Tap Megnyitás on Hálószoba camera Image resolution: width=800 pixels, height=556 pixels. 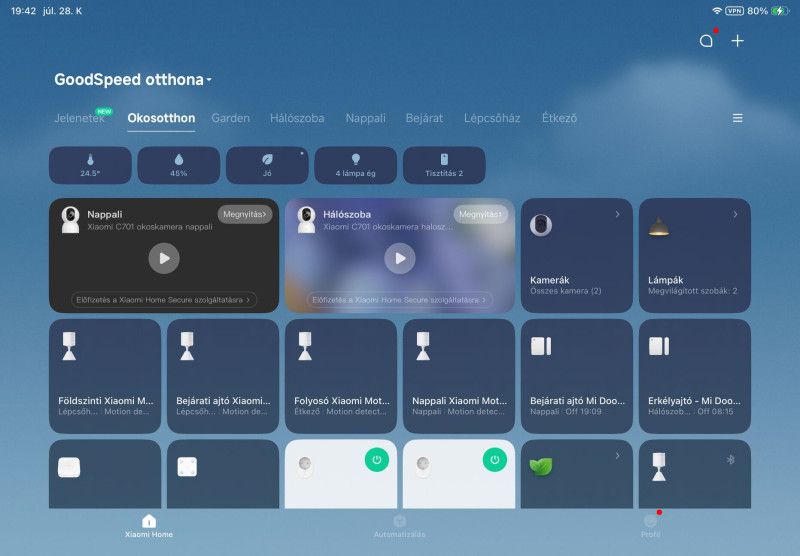tap(481, 214)
